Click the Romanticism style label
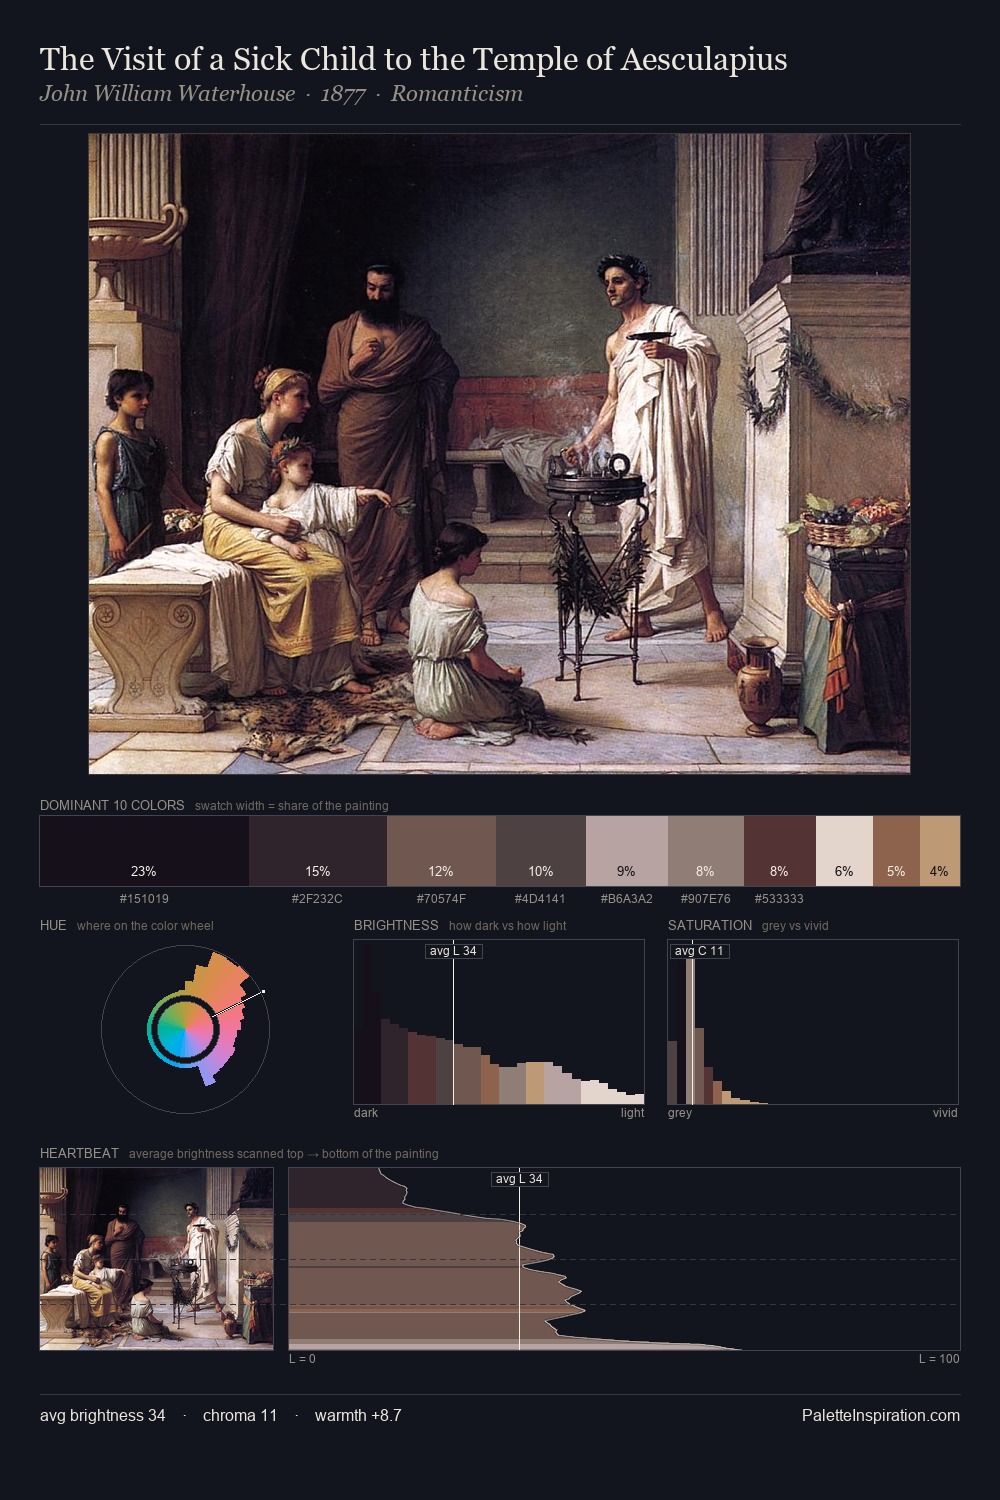Viewport: 1000px width, 1500px height. click(x=457, y=94)
